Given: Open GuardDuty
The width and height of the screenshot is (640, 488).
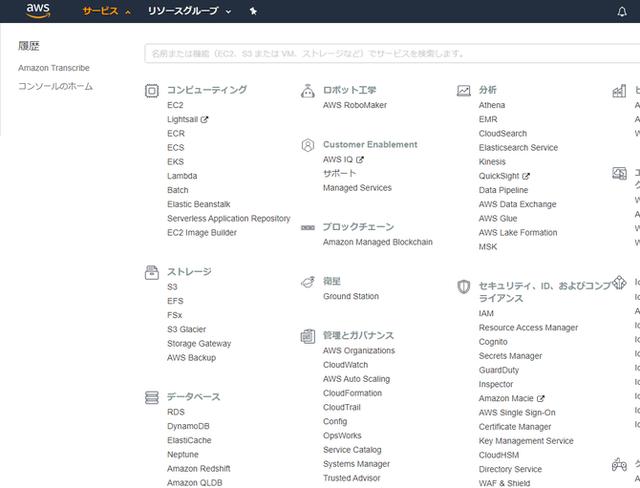Looking at the screenshot, I should click(x=499, y=370).
